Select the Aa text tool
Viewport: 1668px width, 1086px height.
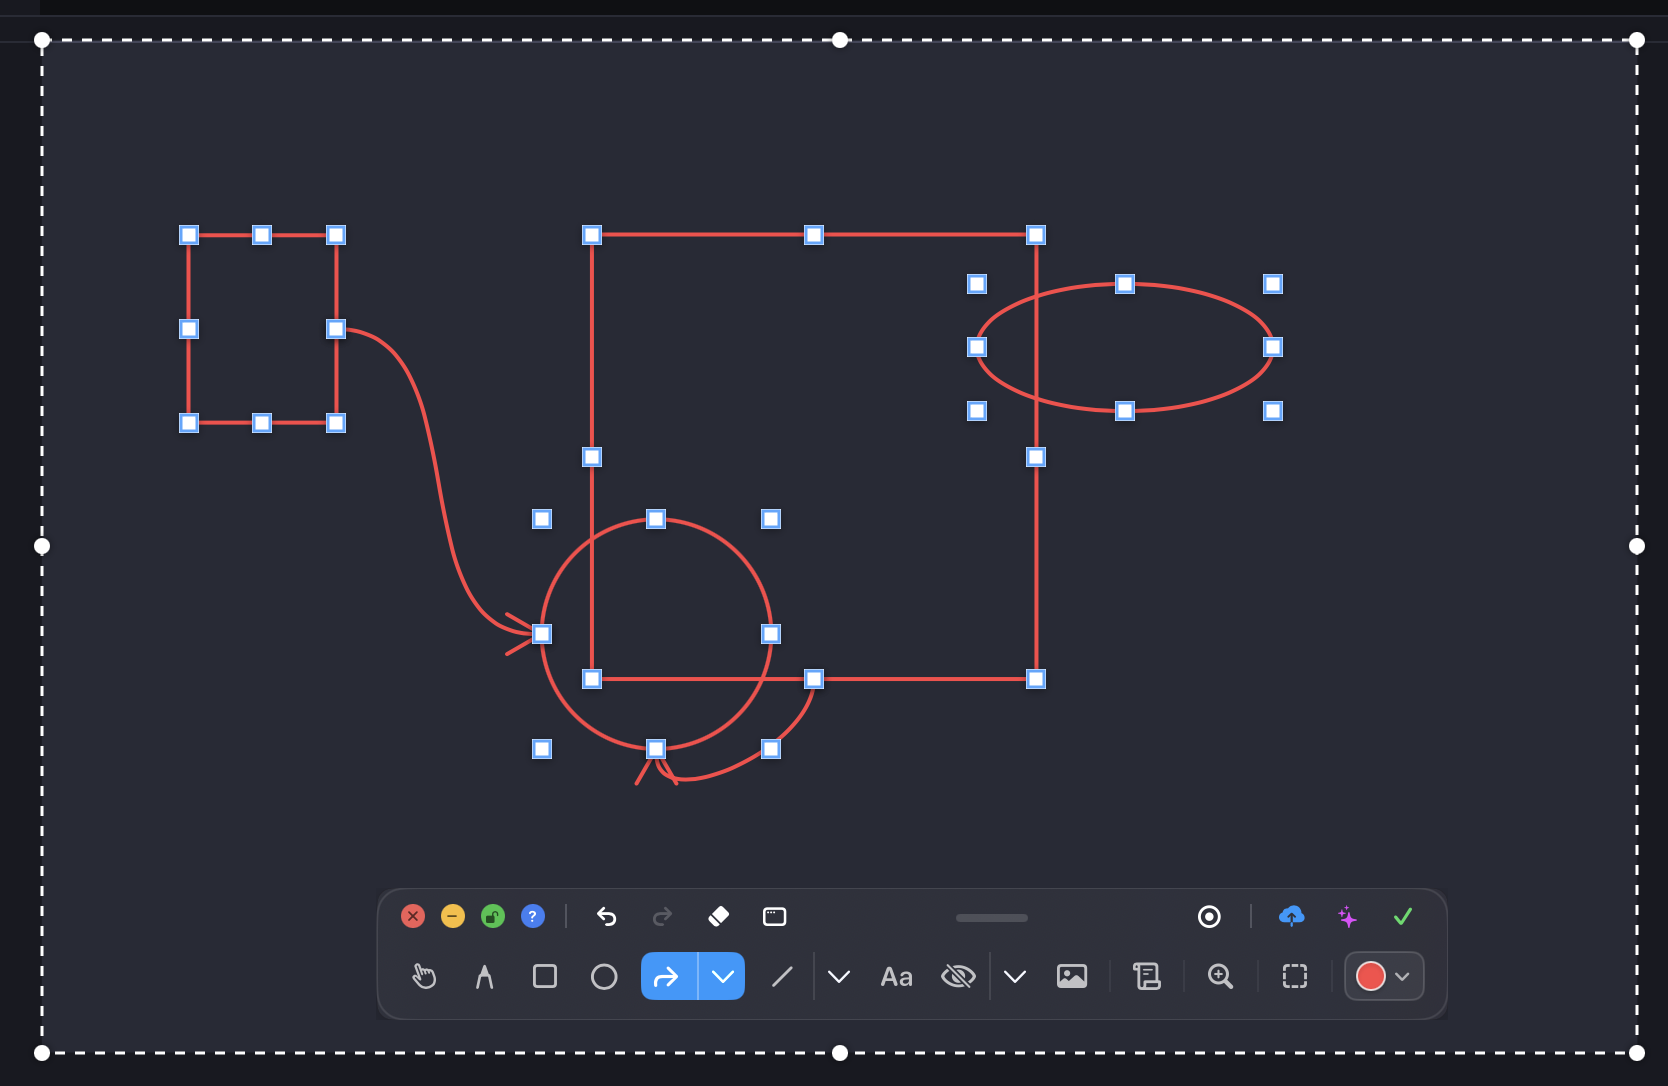(897, 976)
